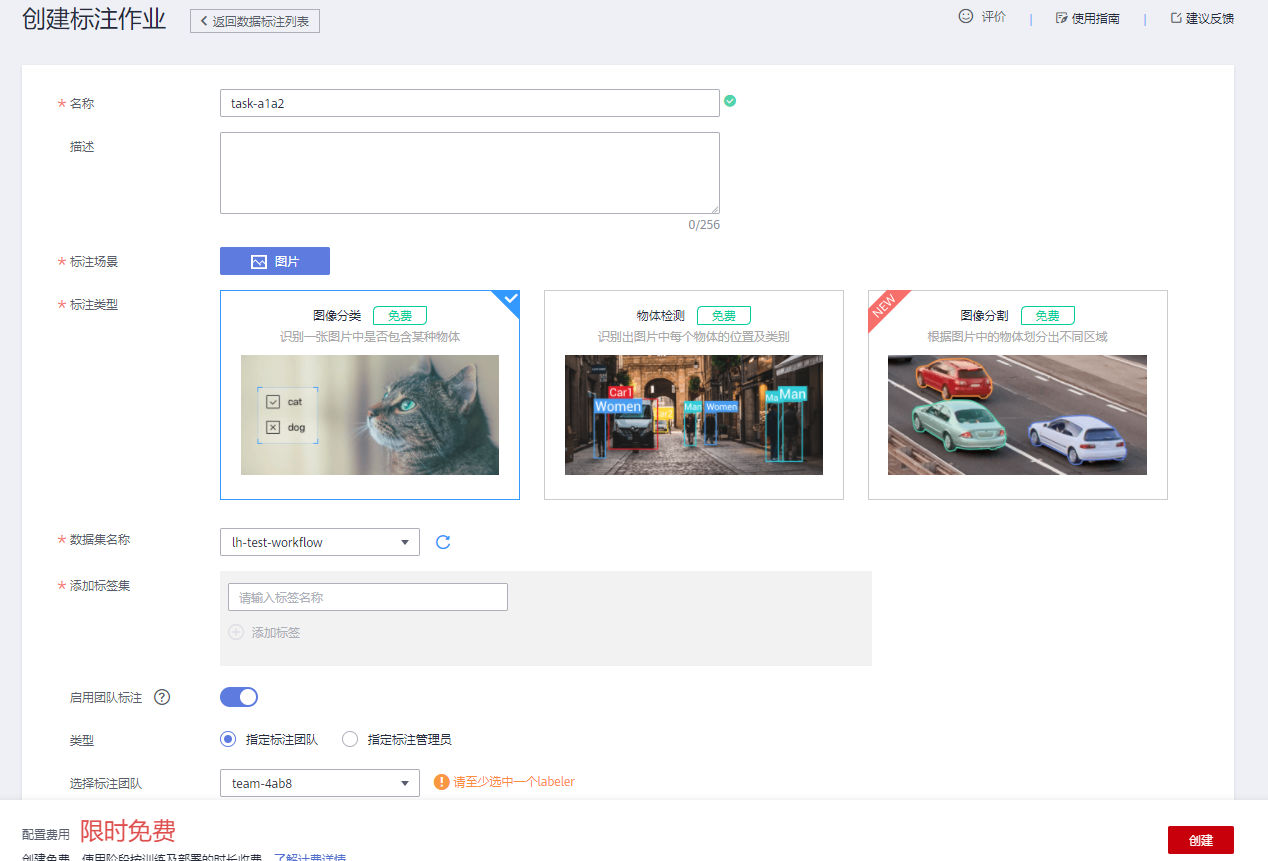1268x861 pixels.
Task: Click the 免费 tag on 图像分类
Action: 400,316
